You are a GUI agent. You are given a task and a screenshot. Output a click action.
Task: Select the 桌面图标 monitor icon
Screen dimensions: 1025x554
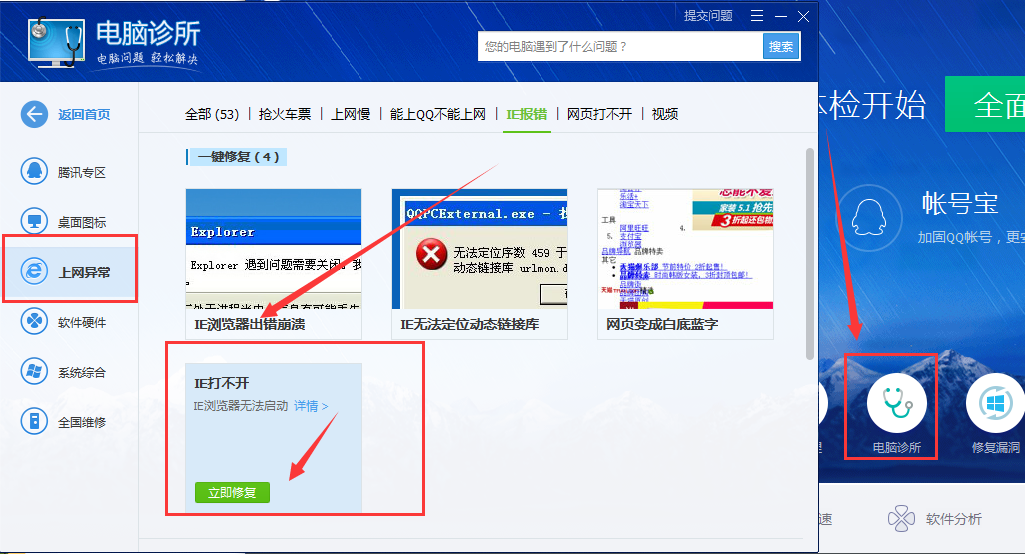pyautogui.click(x=34, y=222)
